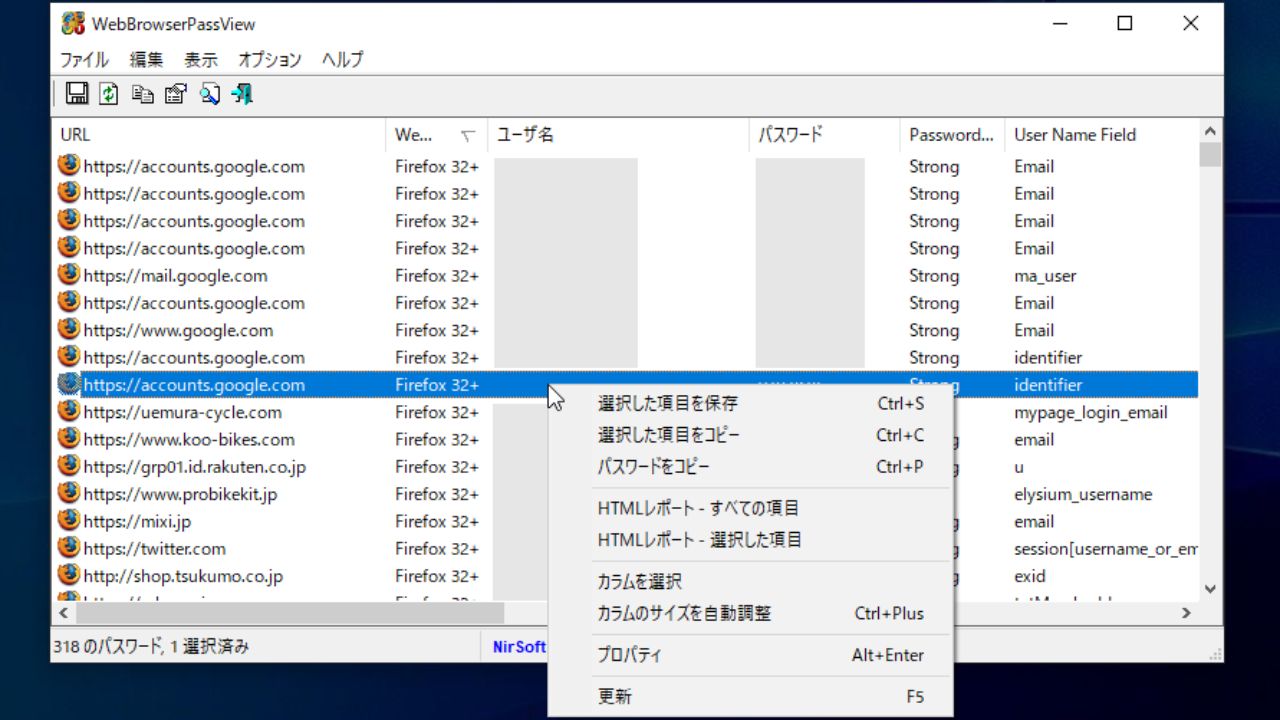Click the Firefox icon beside https://uemura-cycle.com

pyautogui.click(x=69, y=411)
